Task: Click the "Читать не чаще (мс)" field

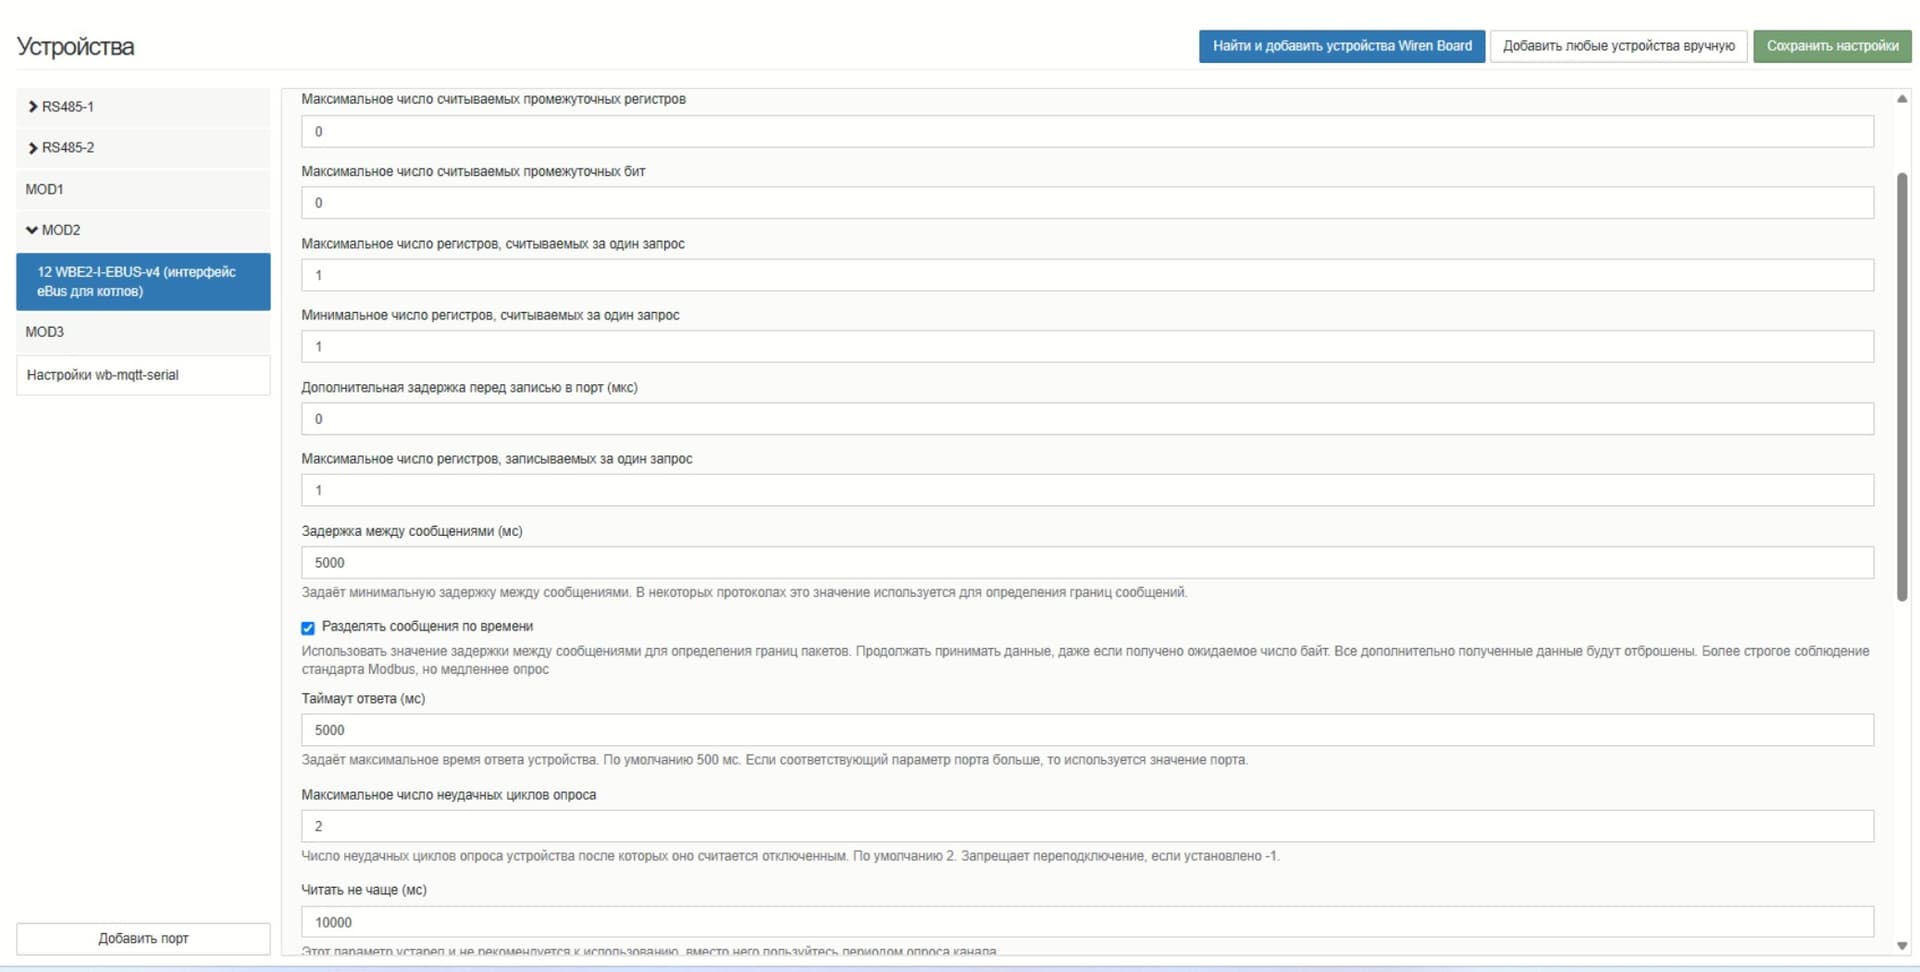Action: tap(1086, 922)
